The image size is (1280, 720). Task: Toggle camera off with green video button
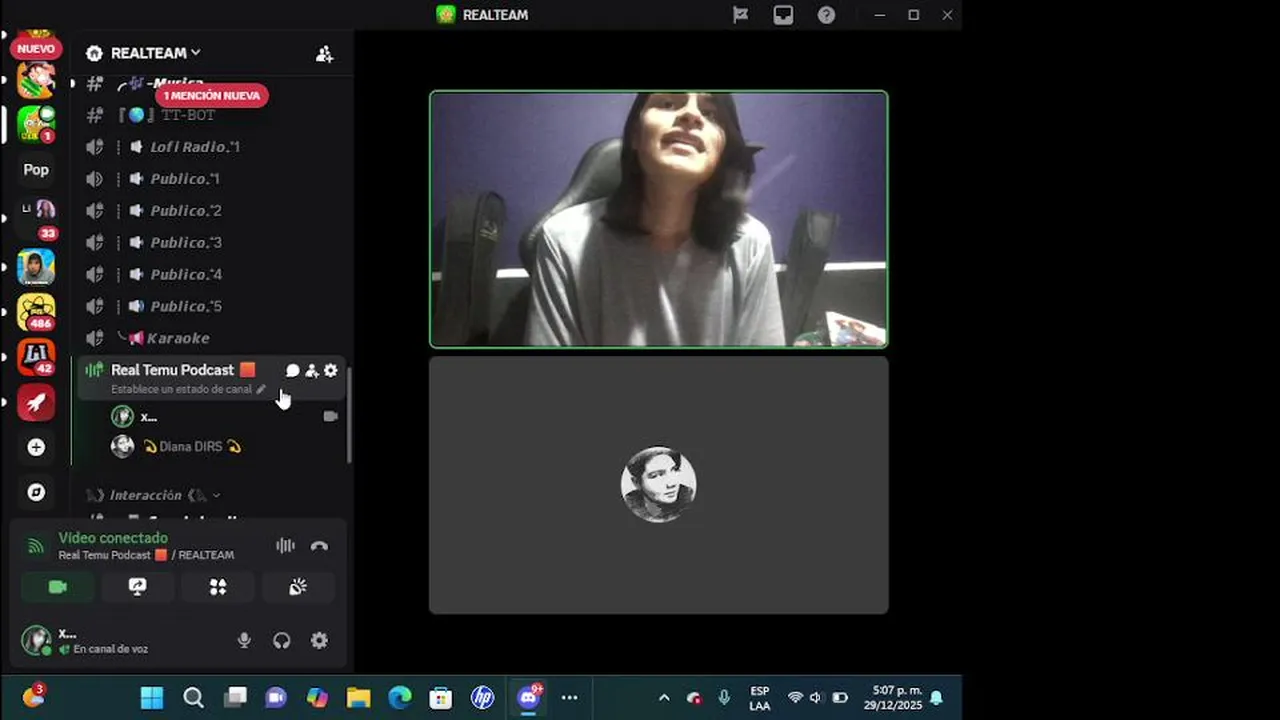(x=58, y=587)
